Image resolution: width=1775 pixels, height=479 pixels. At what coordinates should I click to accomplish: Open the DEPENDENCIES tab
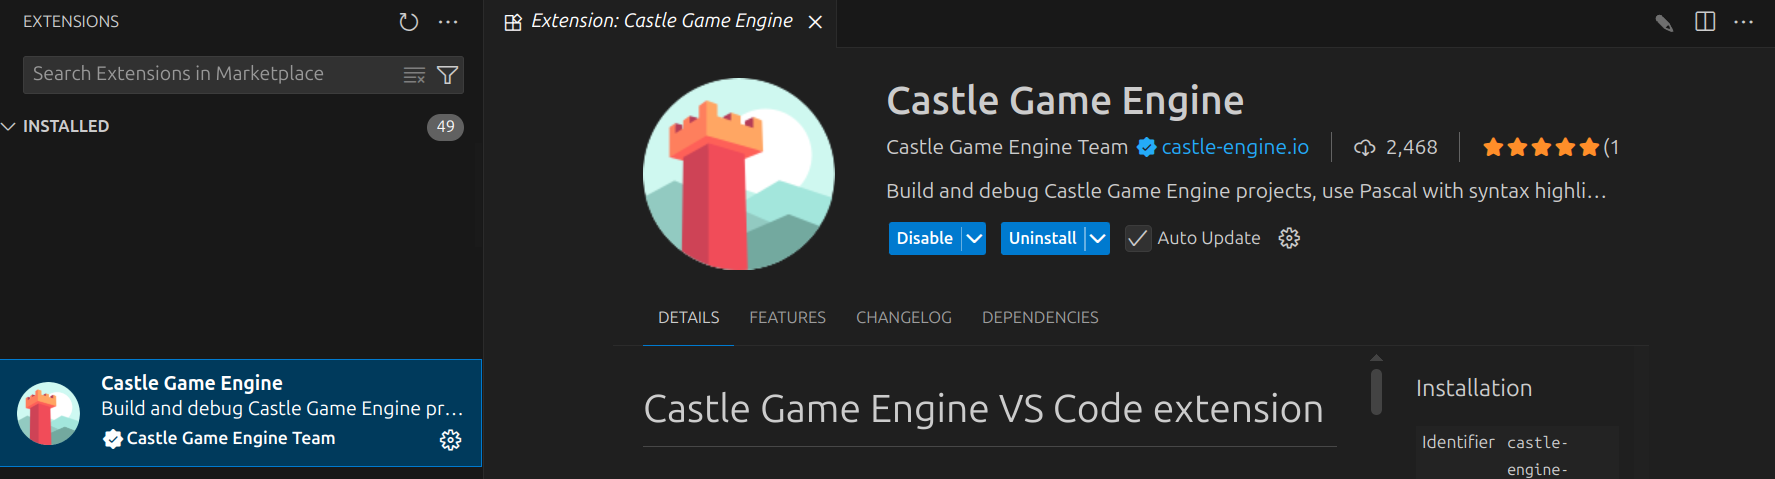[x=1040, y=317]
